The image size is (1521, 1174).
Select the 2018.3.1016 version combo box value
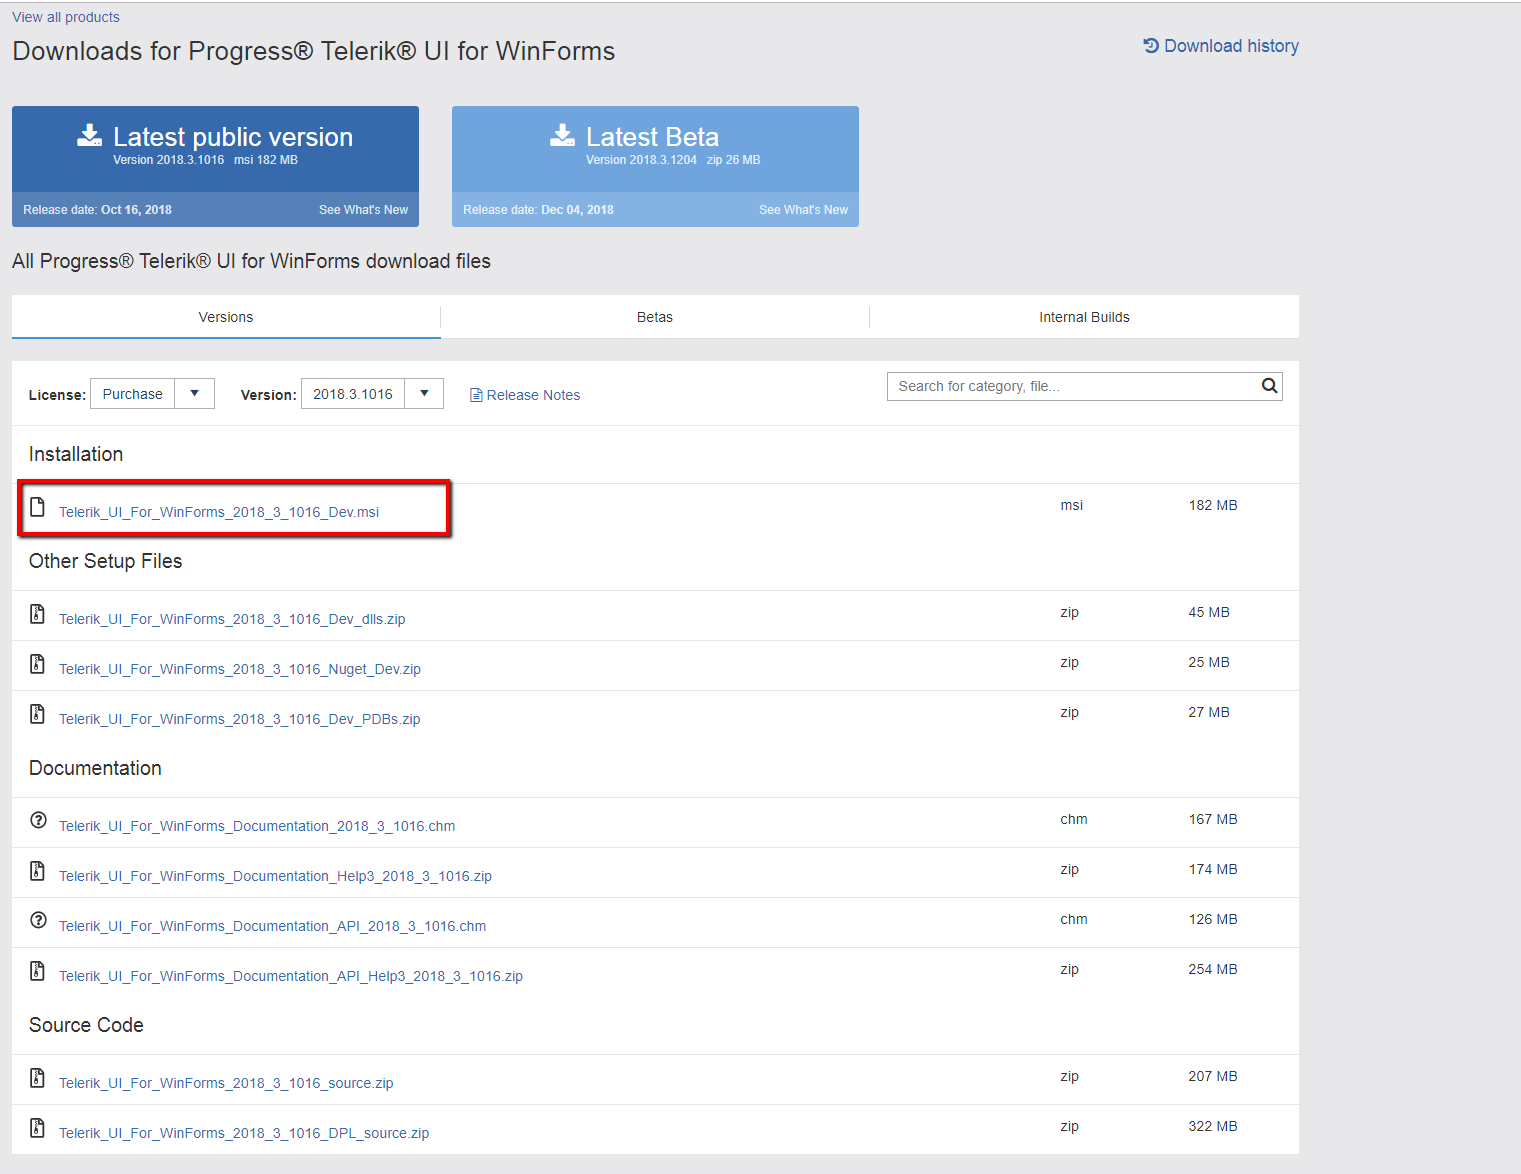click(x=353, y=394)
